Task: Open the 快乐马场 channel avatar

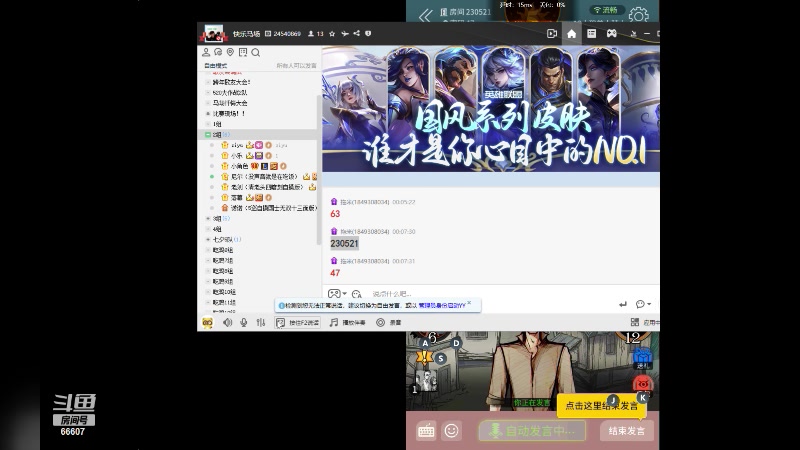Action: point(214,34)
